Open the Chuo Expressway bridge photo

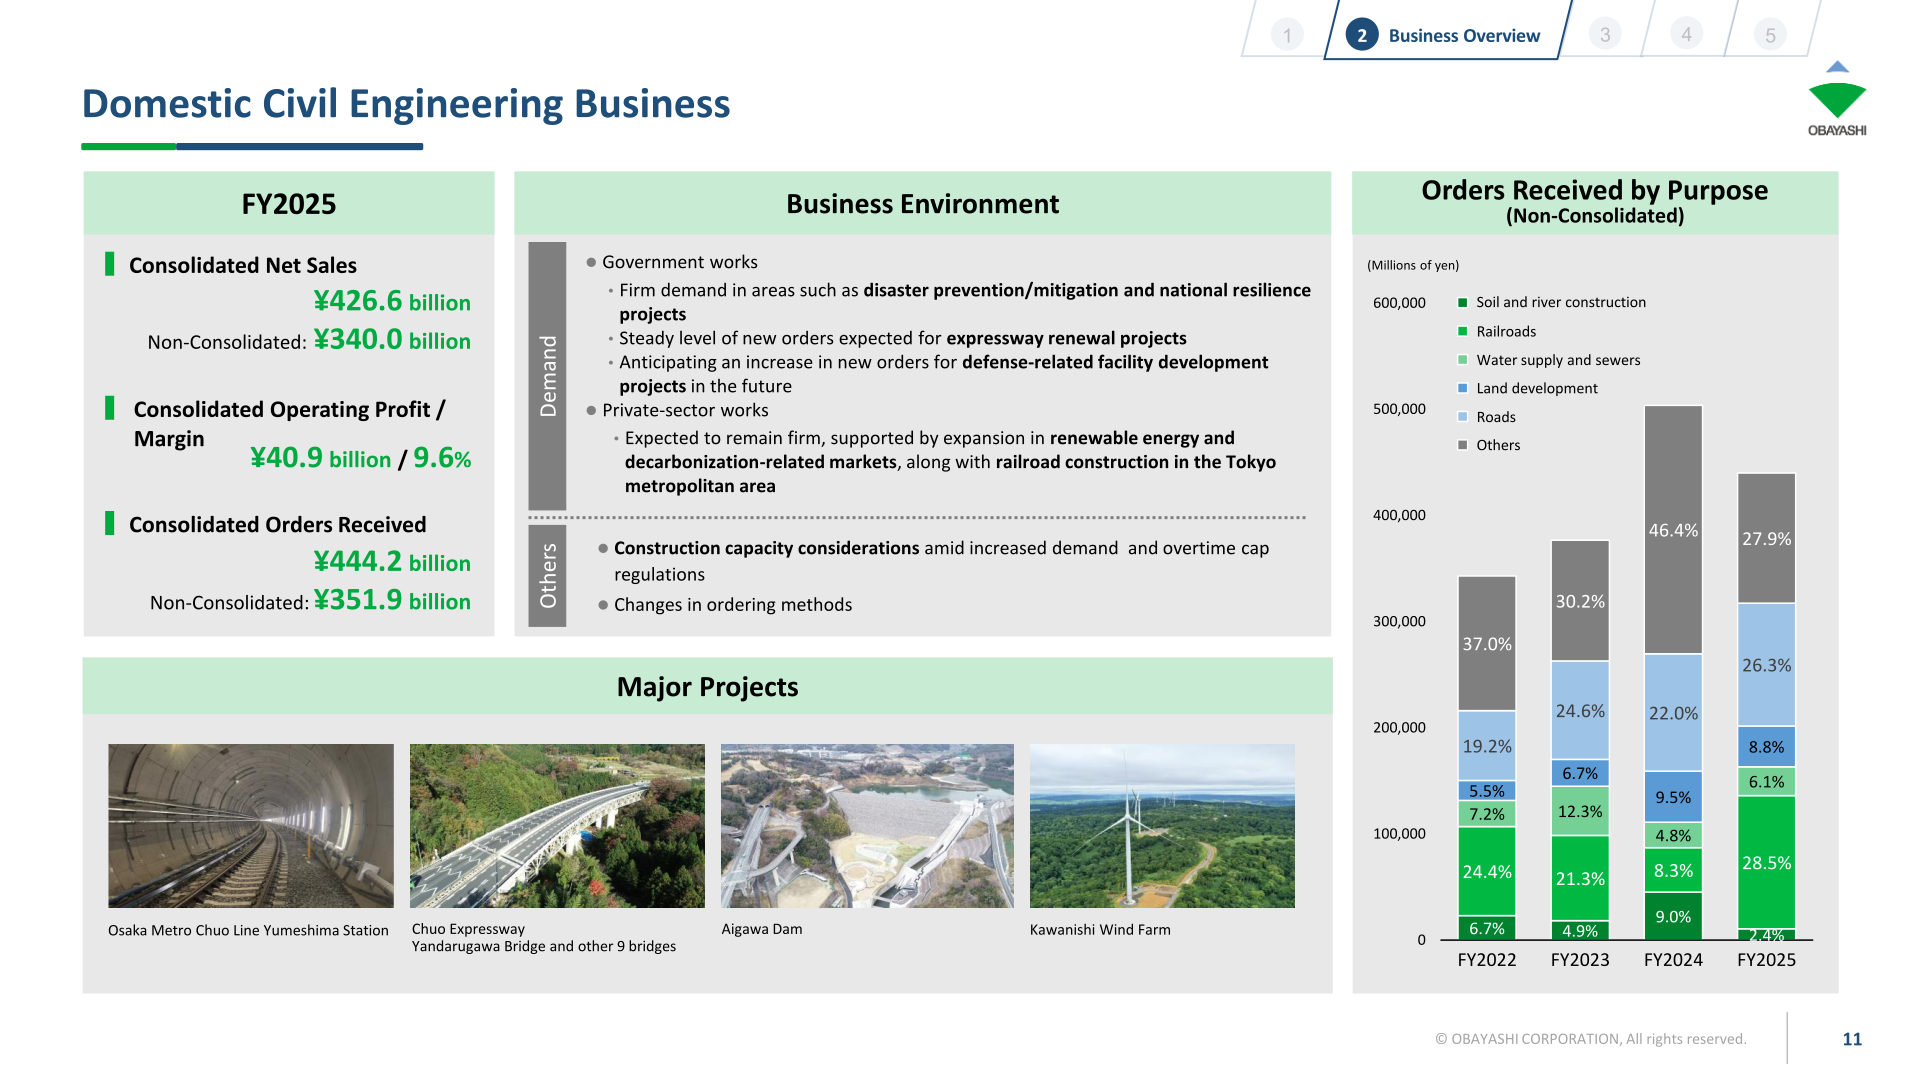tap(557, 826)
